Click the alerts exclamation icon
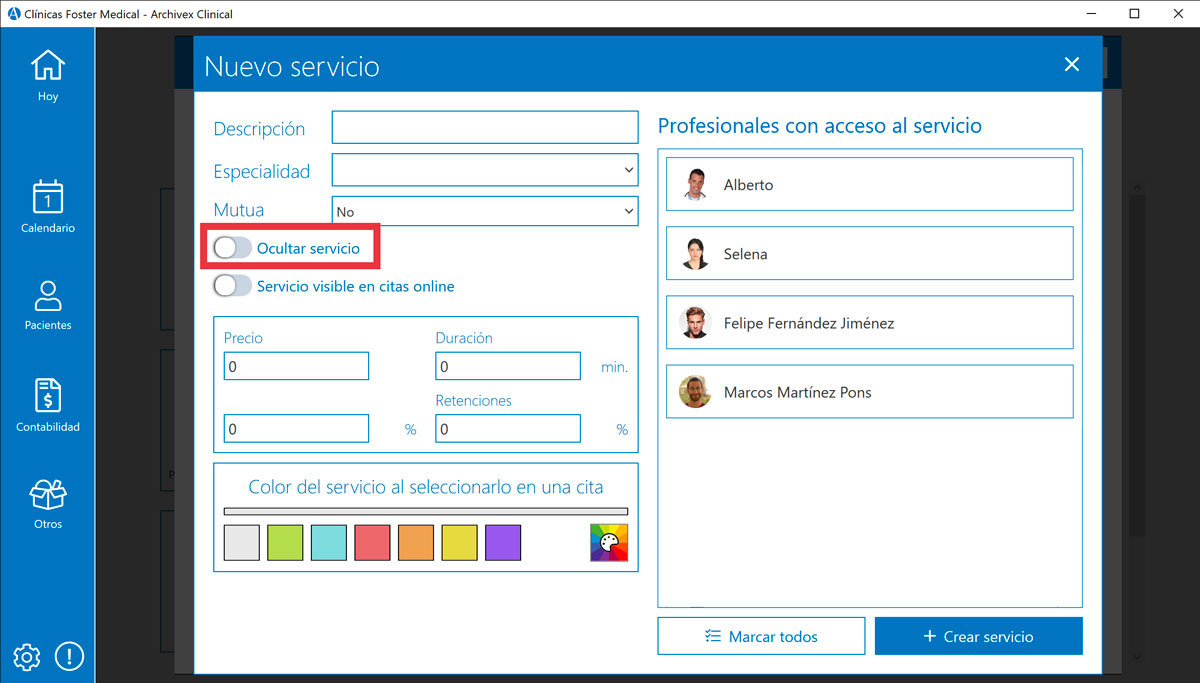The width and height of the screenshot is (1200, 683). coord(69,657)
